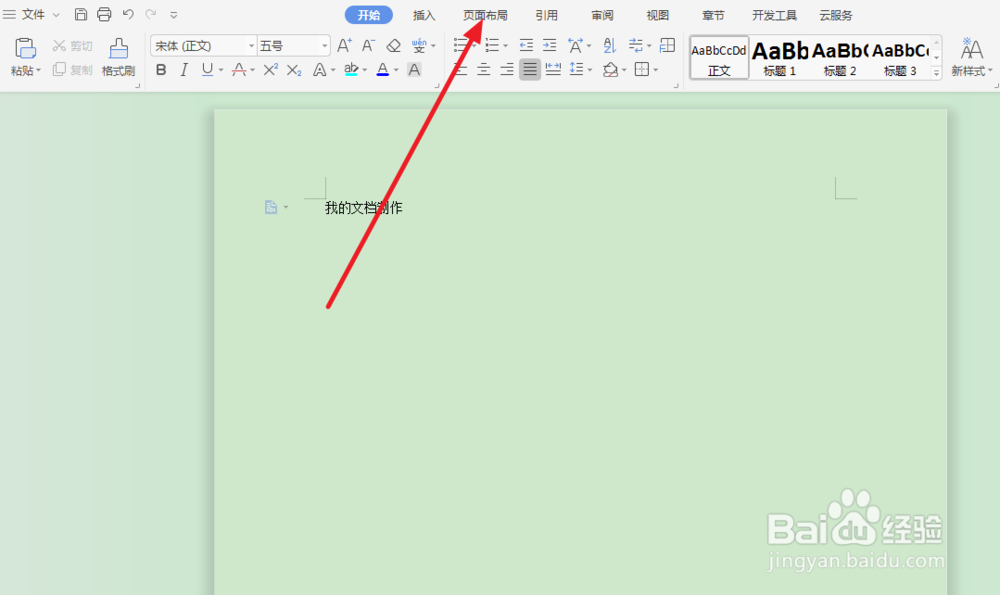Open the 页面布局 tab
Viewport: 1000px width, 595px height.
click(x=485, y=15)
